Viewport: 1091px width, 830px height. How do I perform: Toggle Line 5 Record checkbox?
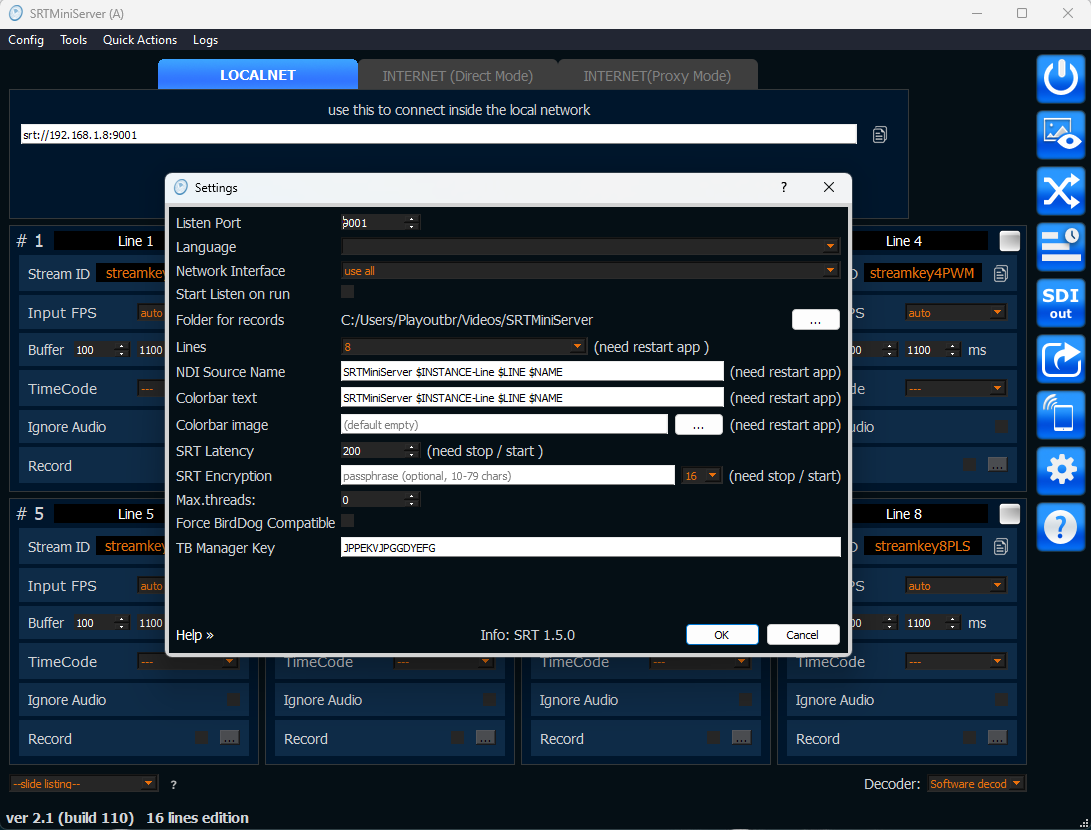[x=201, y=737]
